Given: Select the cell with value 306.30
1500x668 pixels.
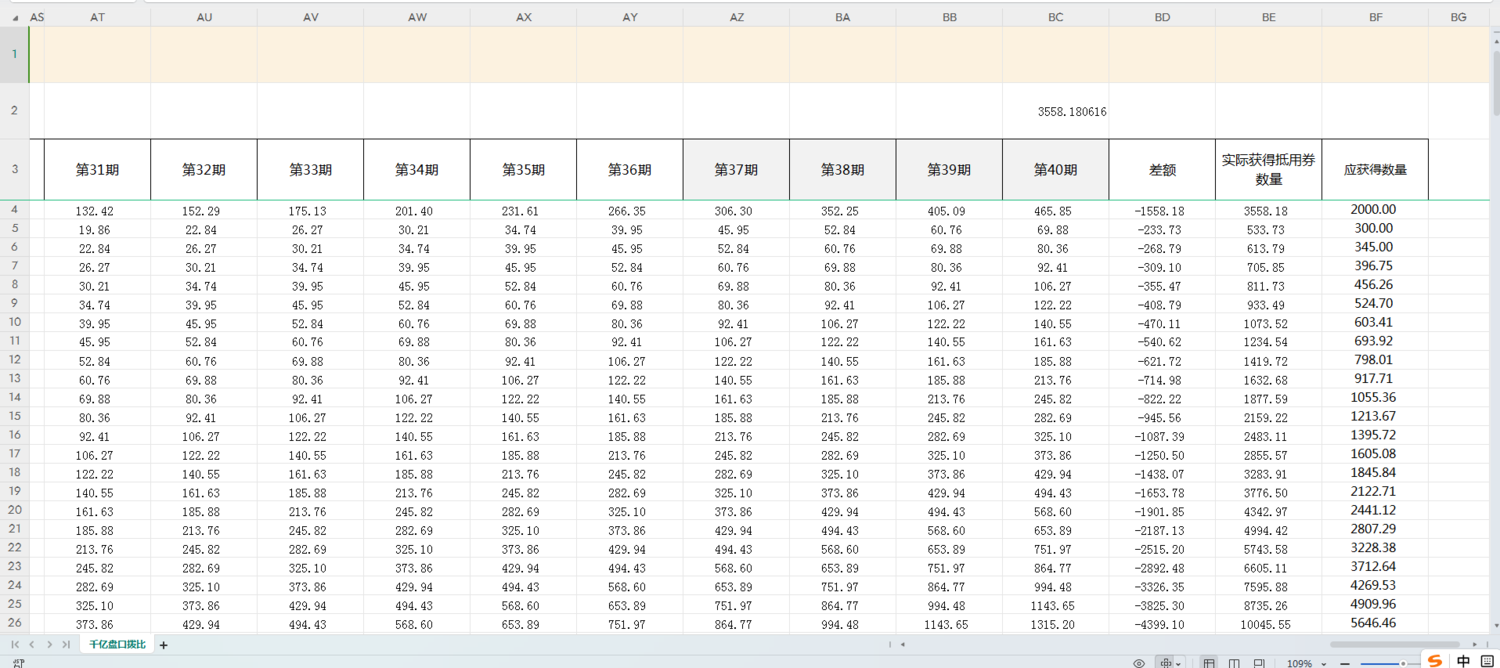Looking at the screenshot, I should coord(737,211).
